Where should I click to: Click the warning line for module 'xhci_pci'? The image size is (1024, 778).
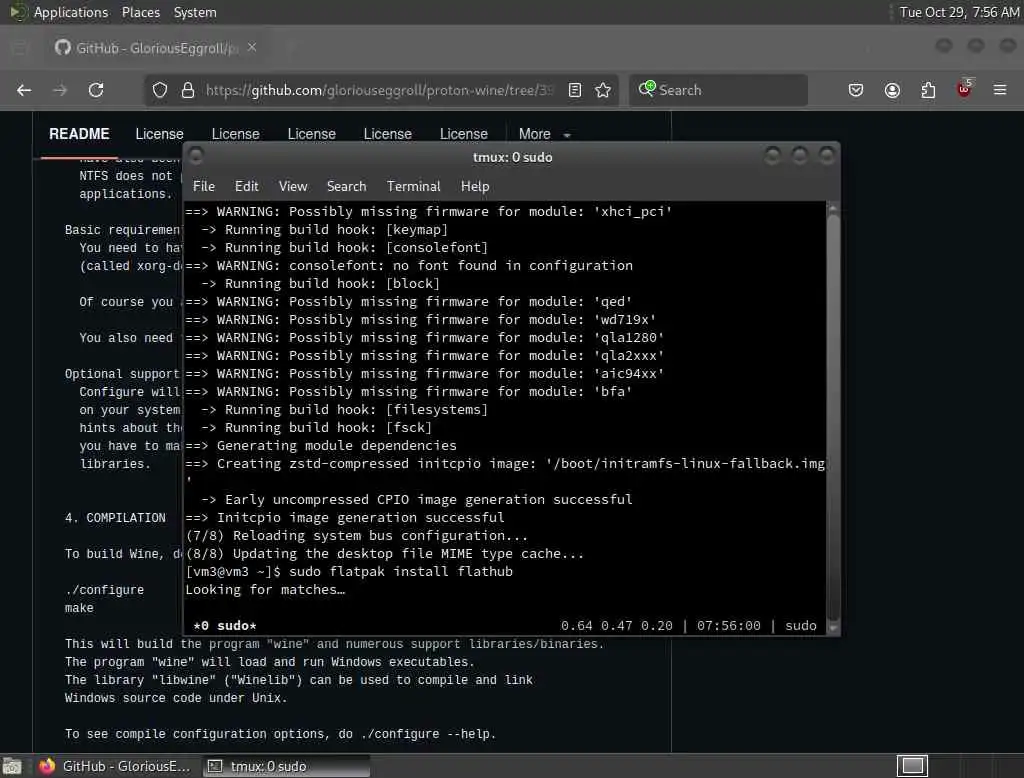[x=428, y=212]
